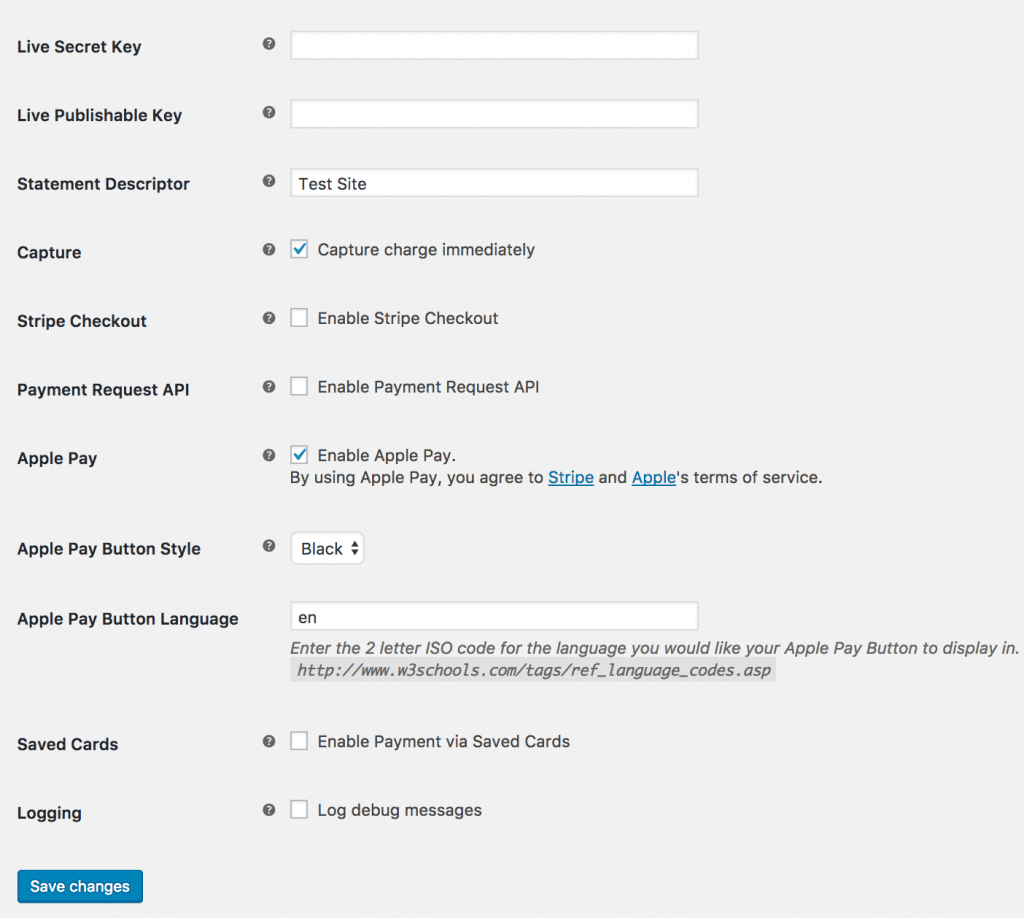
Task: Click the Logging help icon
Action: click(269, 810)
